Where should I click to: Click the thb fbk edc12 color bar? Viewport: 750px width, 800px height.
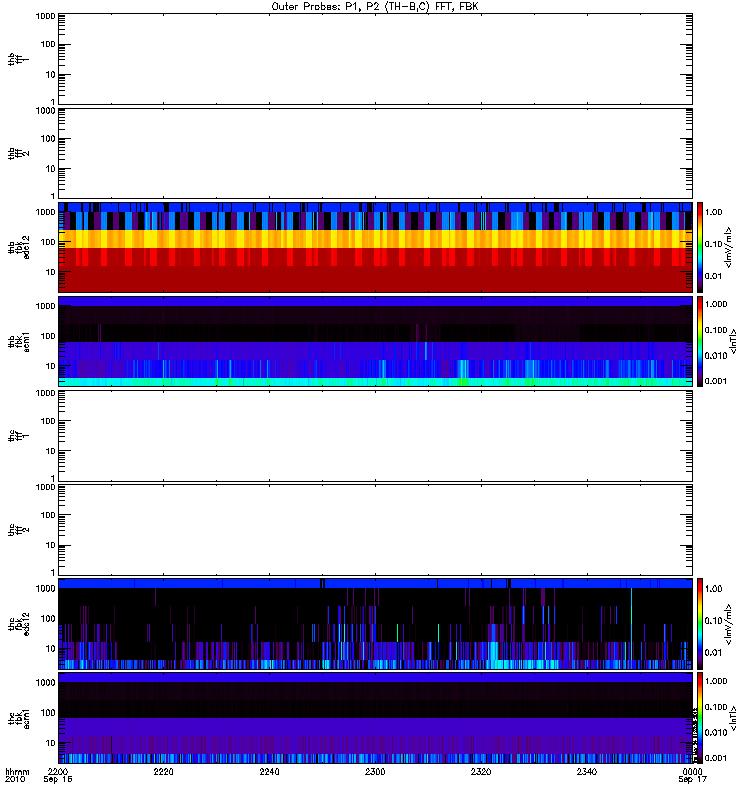(700, 247)
